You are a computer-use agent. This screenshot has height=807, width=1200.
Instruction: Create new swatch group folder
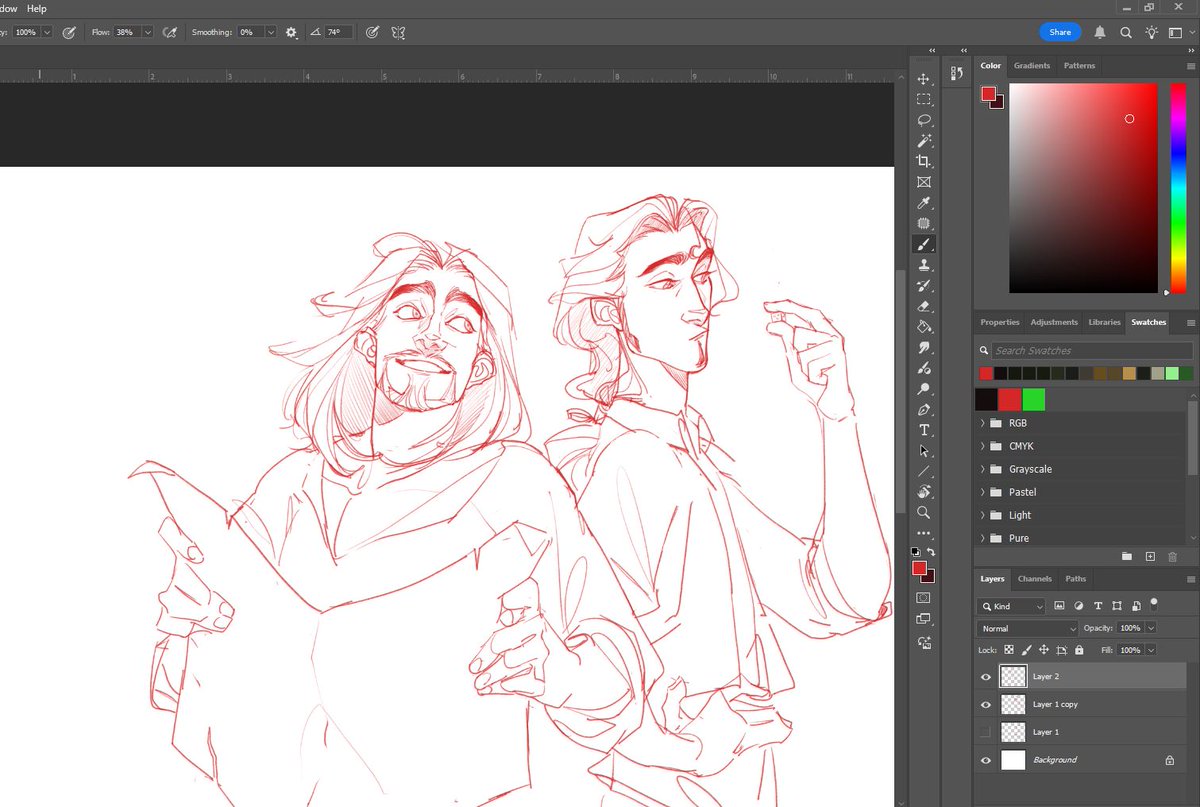click(1127, 556)
